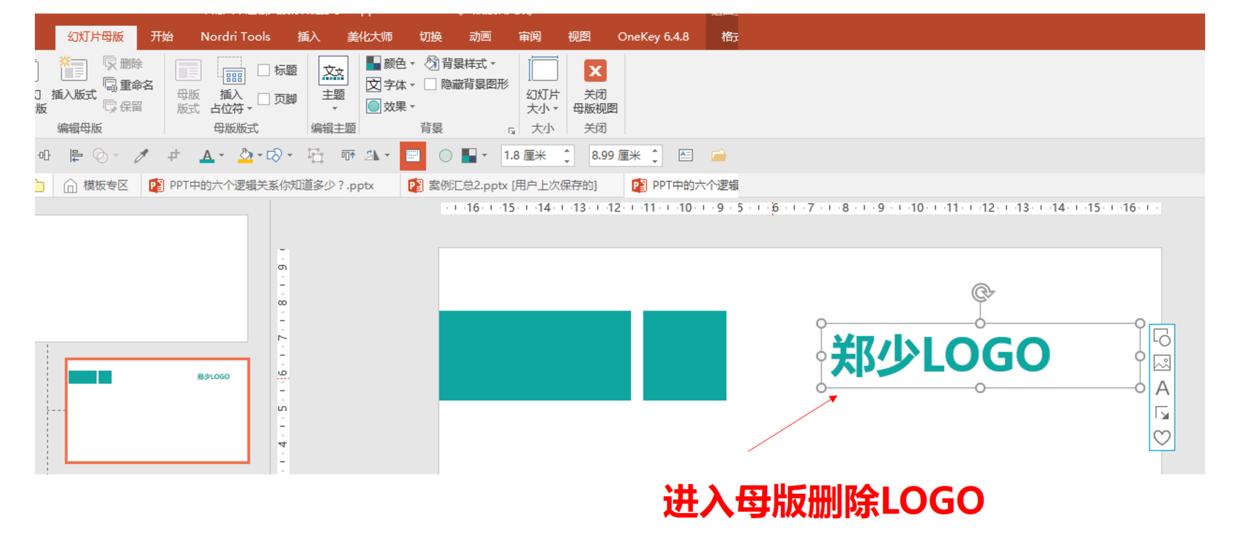Click the picture icon in floating toolbar
Viewport: 1240px width, 546px height.
coord(1162,362)
